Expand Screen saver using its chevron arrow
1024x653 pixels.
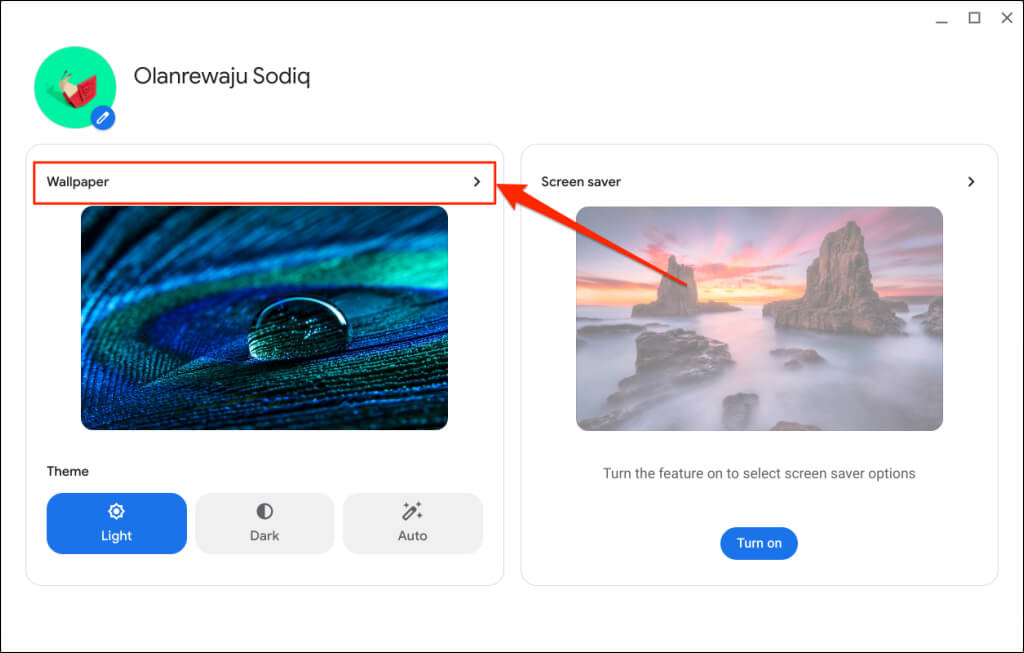click(971, 182)
